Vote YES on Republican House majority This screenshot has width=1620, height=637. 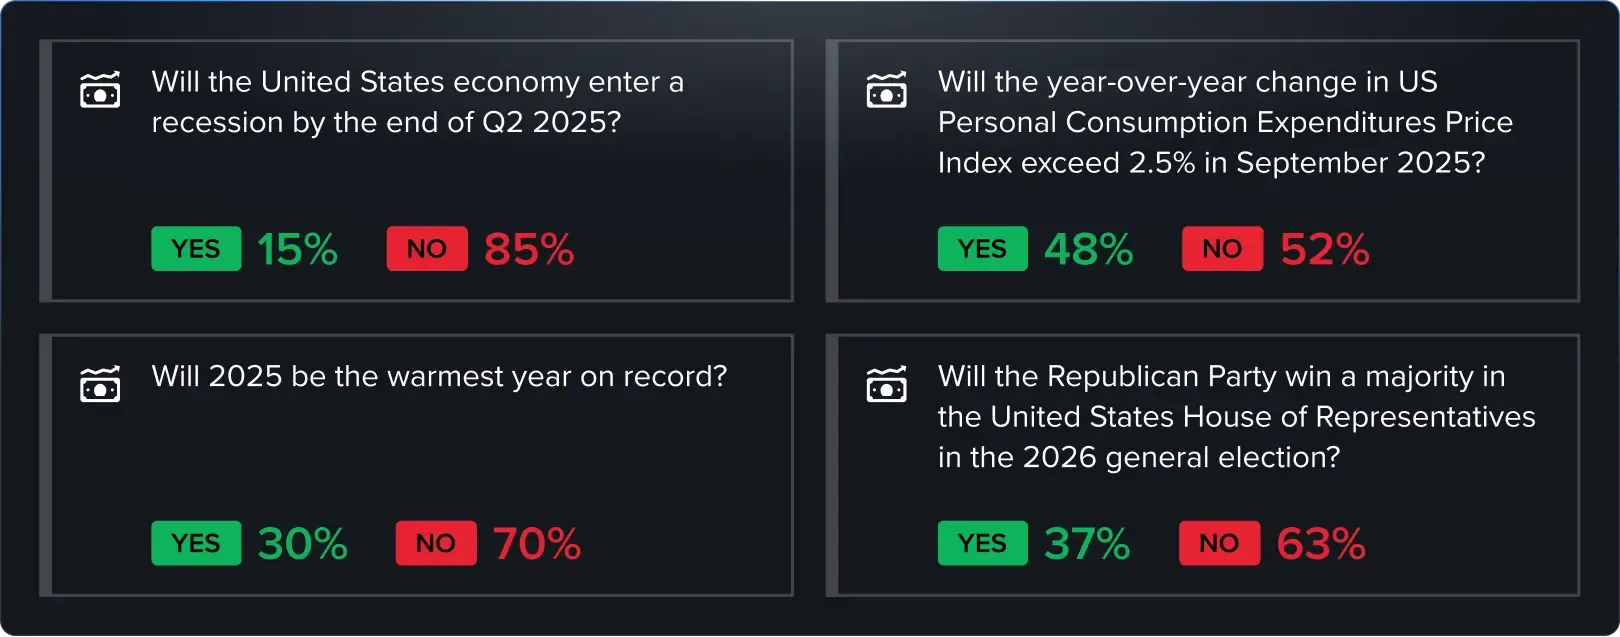[x=982, y=543]
